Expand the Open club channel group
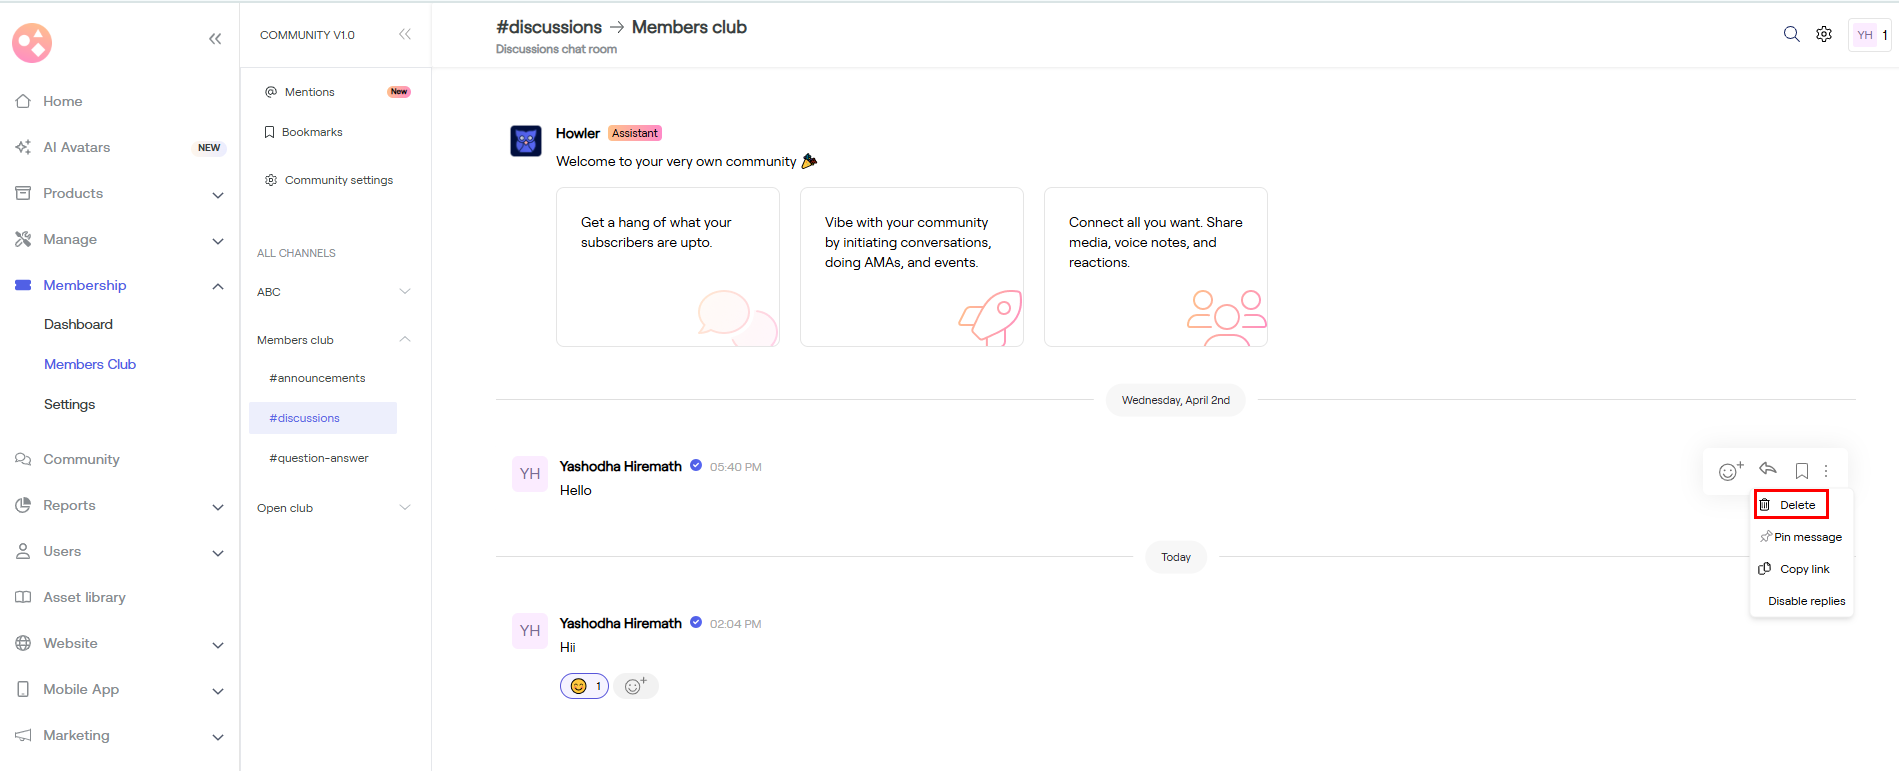The width and height of the screenshot is (1899, 771). (x=405, y=508)
